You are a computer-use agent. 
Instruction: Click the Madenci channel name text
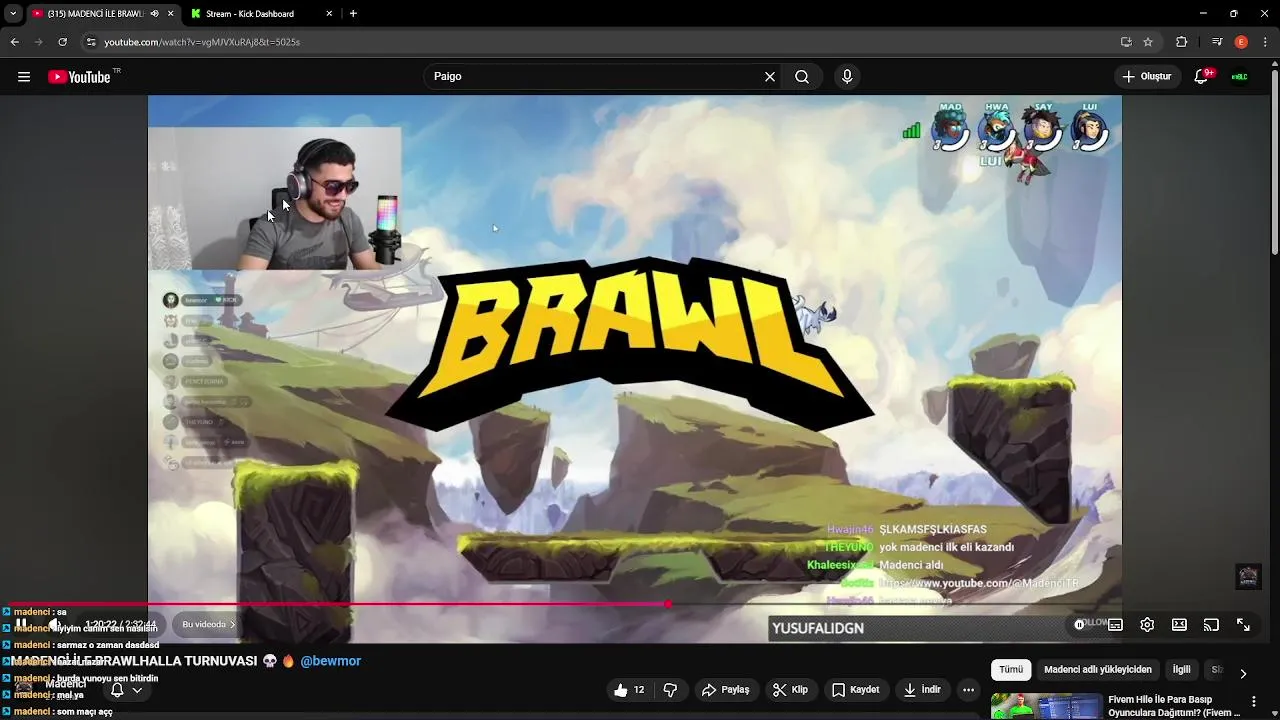(66, 683)
